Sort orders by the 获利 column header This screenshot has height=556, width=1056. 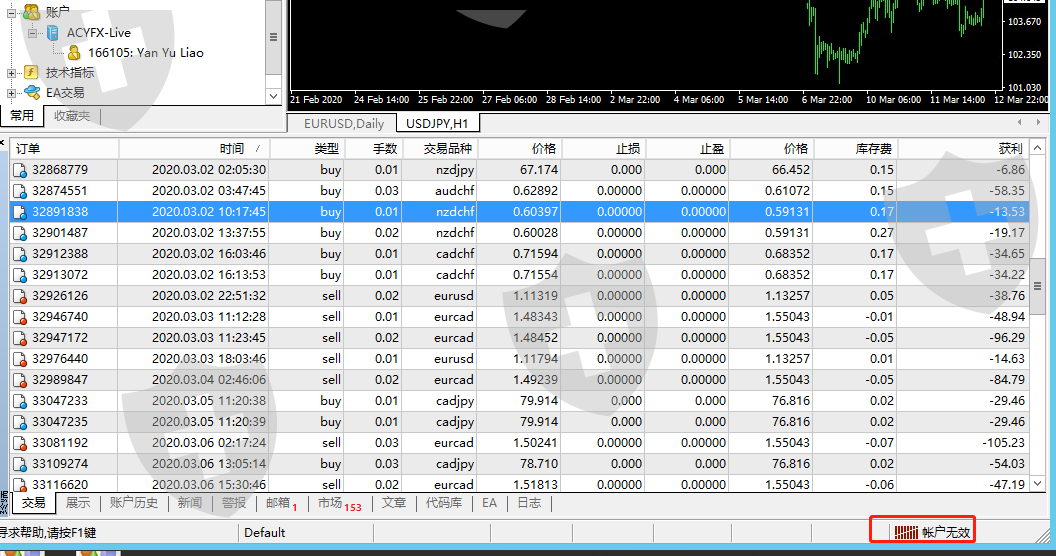pos(1010,148)
